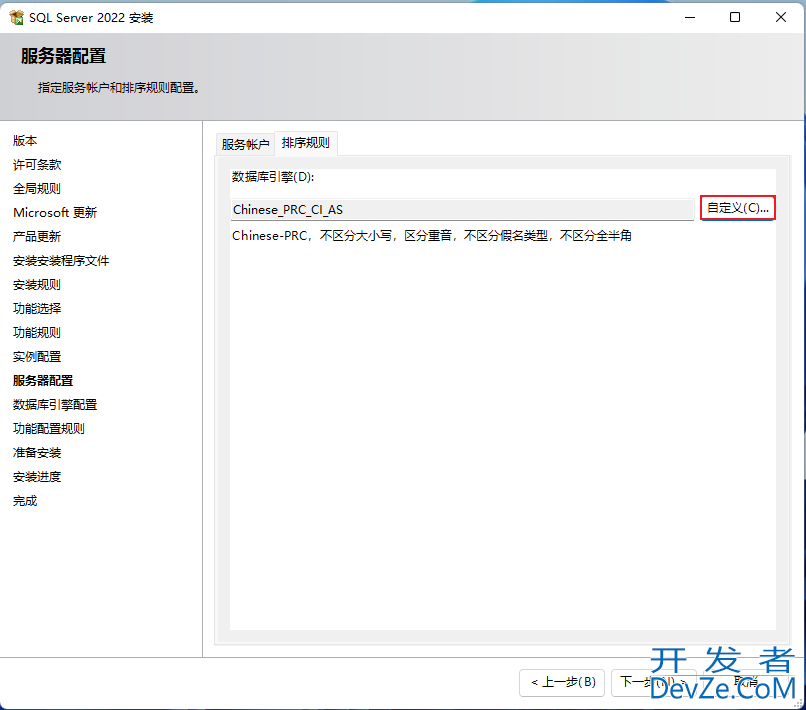Select 产品更新 in the step list

37,236
